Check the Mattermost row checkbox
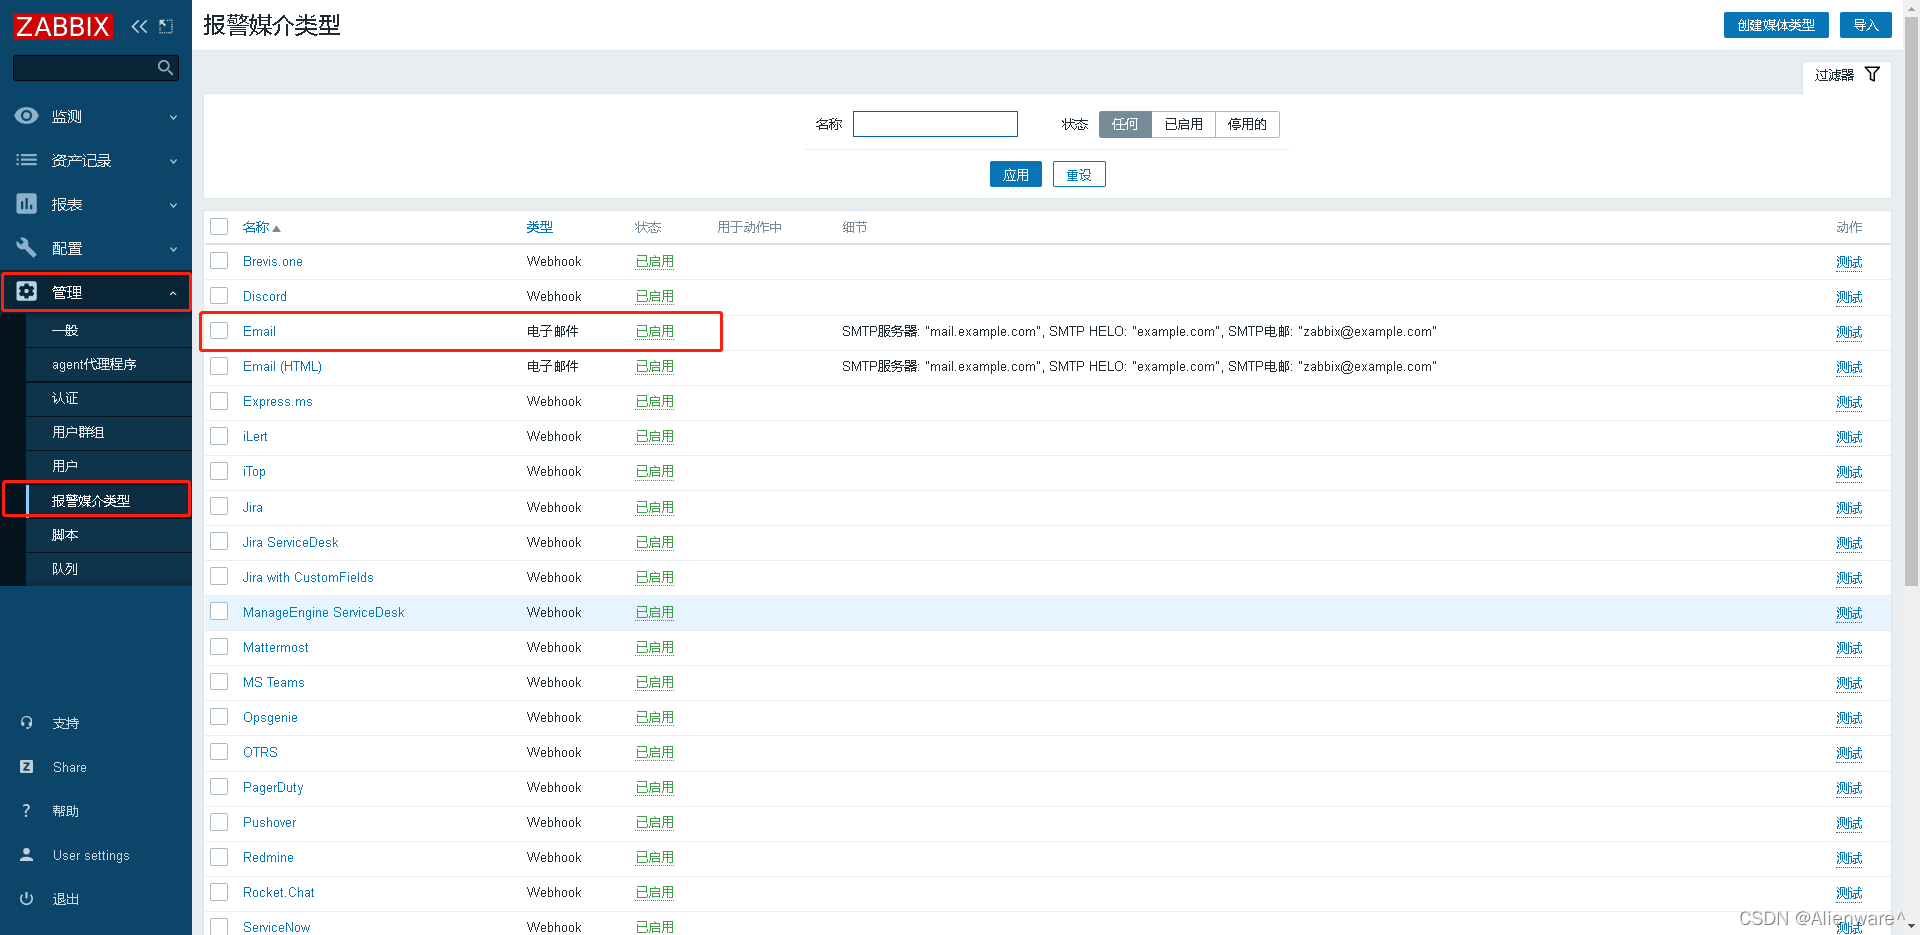 point(219,647)
